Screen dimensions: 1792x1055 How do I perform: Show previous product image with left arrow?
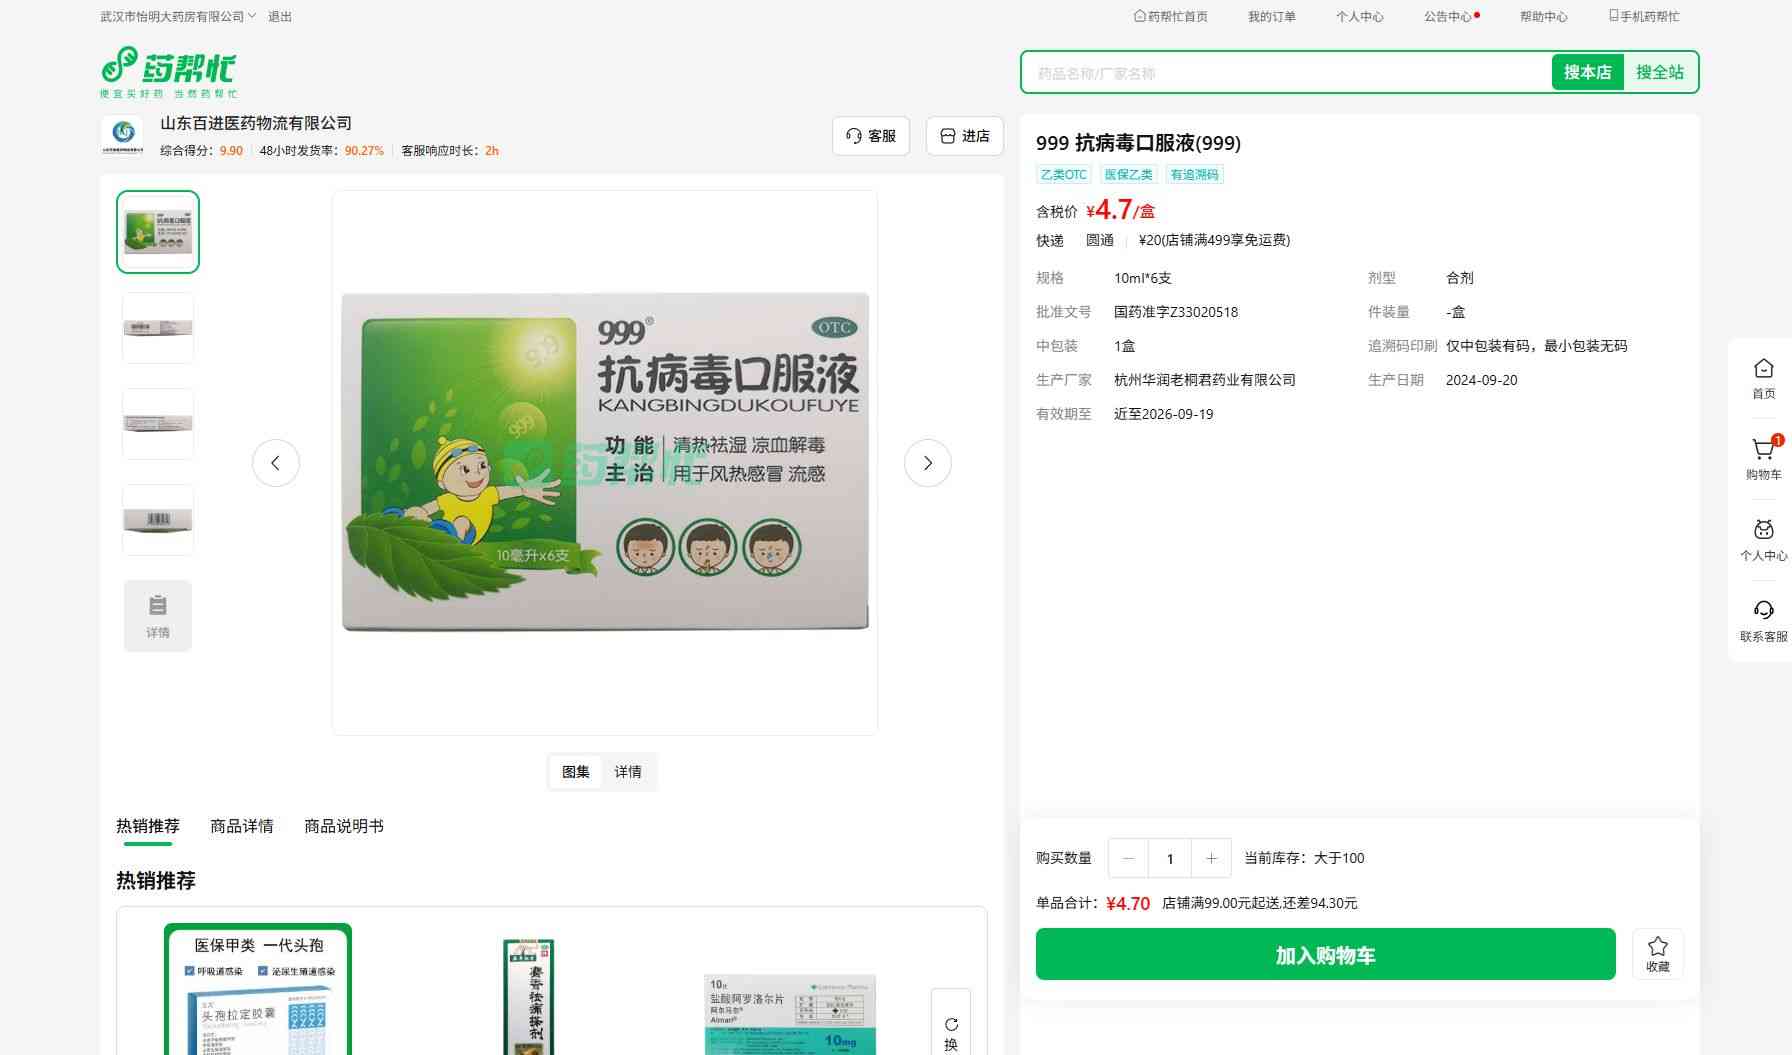click(276, 463)
